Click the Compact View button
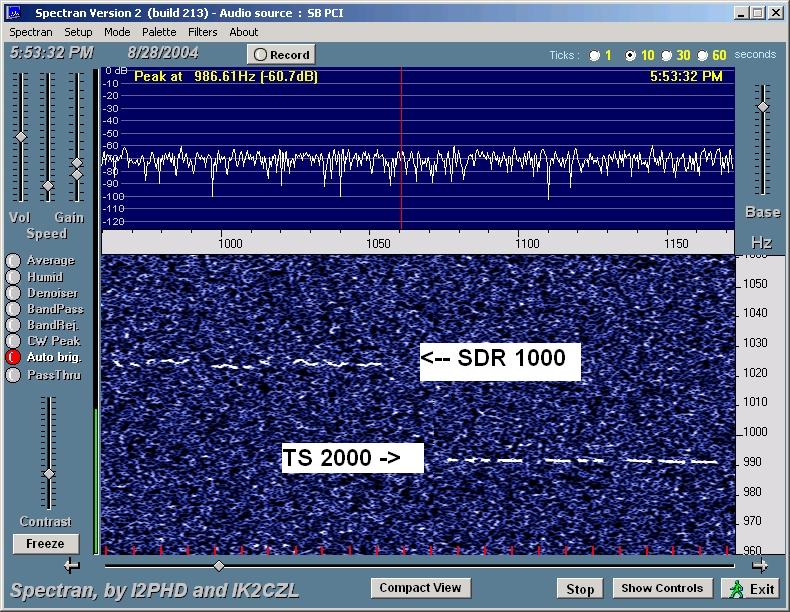Image resolution: width=790 pixels, height=612 pixels. pyautogui.click(x=420, y=588)
